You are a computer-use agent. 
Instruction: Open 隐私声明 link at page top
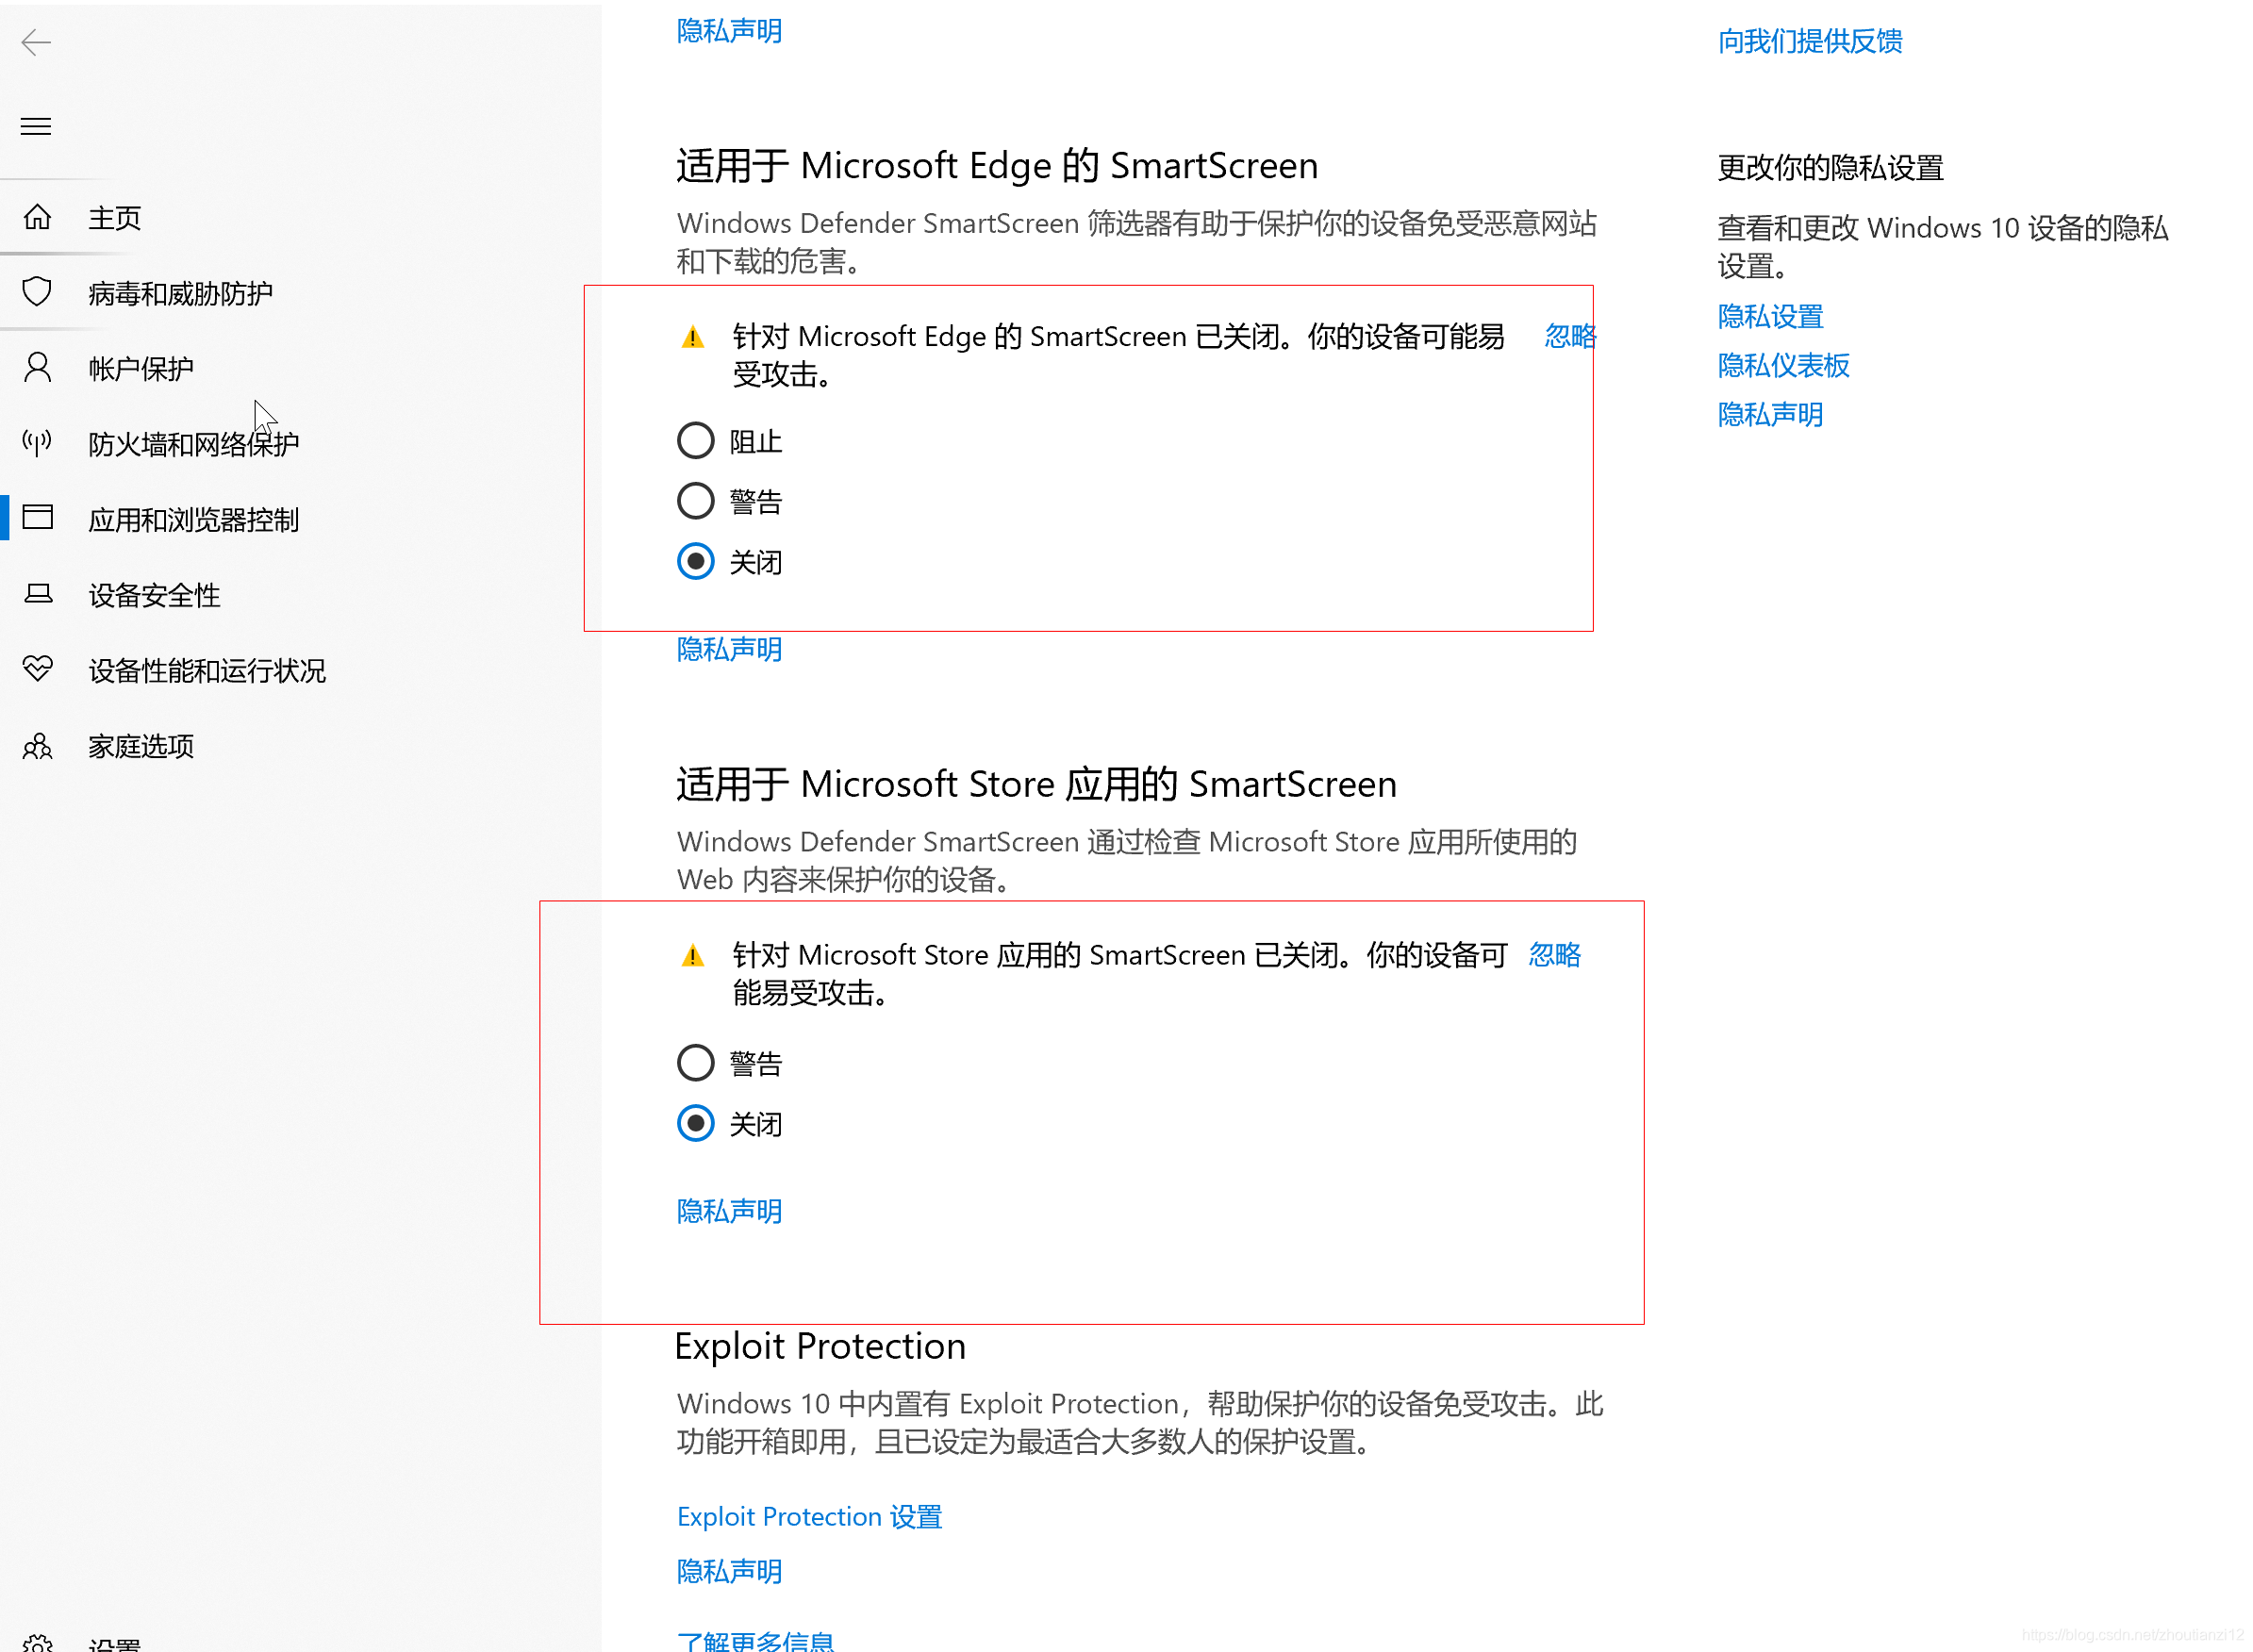click(729, 31)
